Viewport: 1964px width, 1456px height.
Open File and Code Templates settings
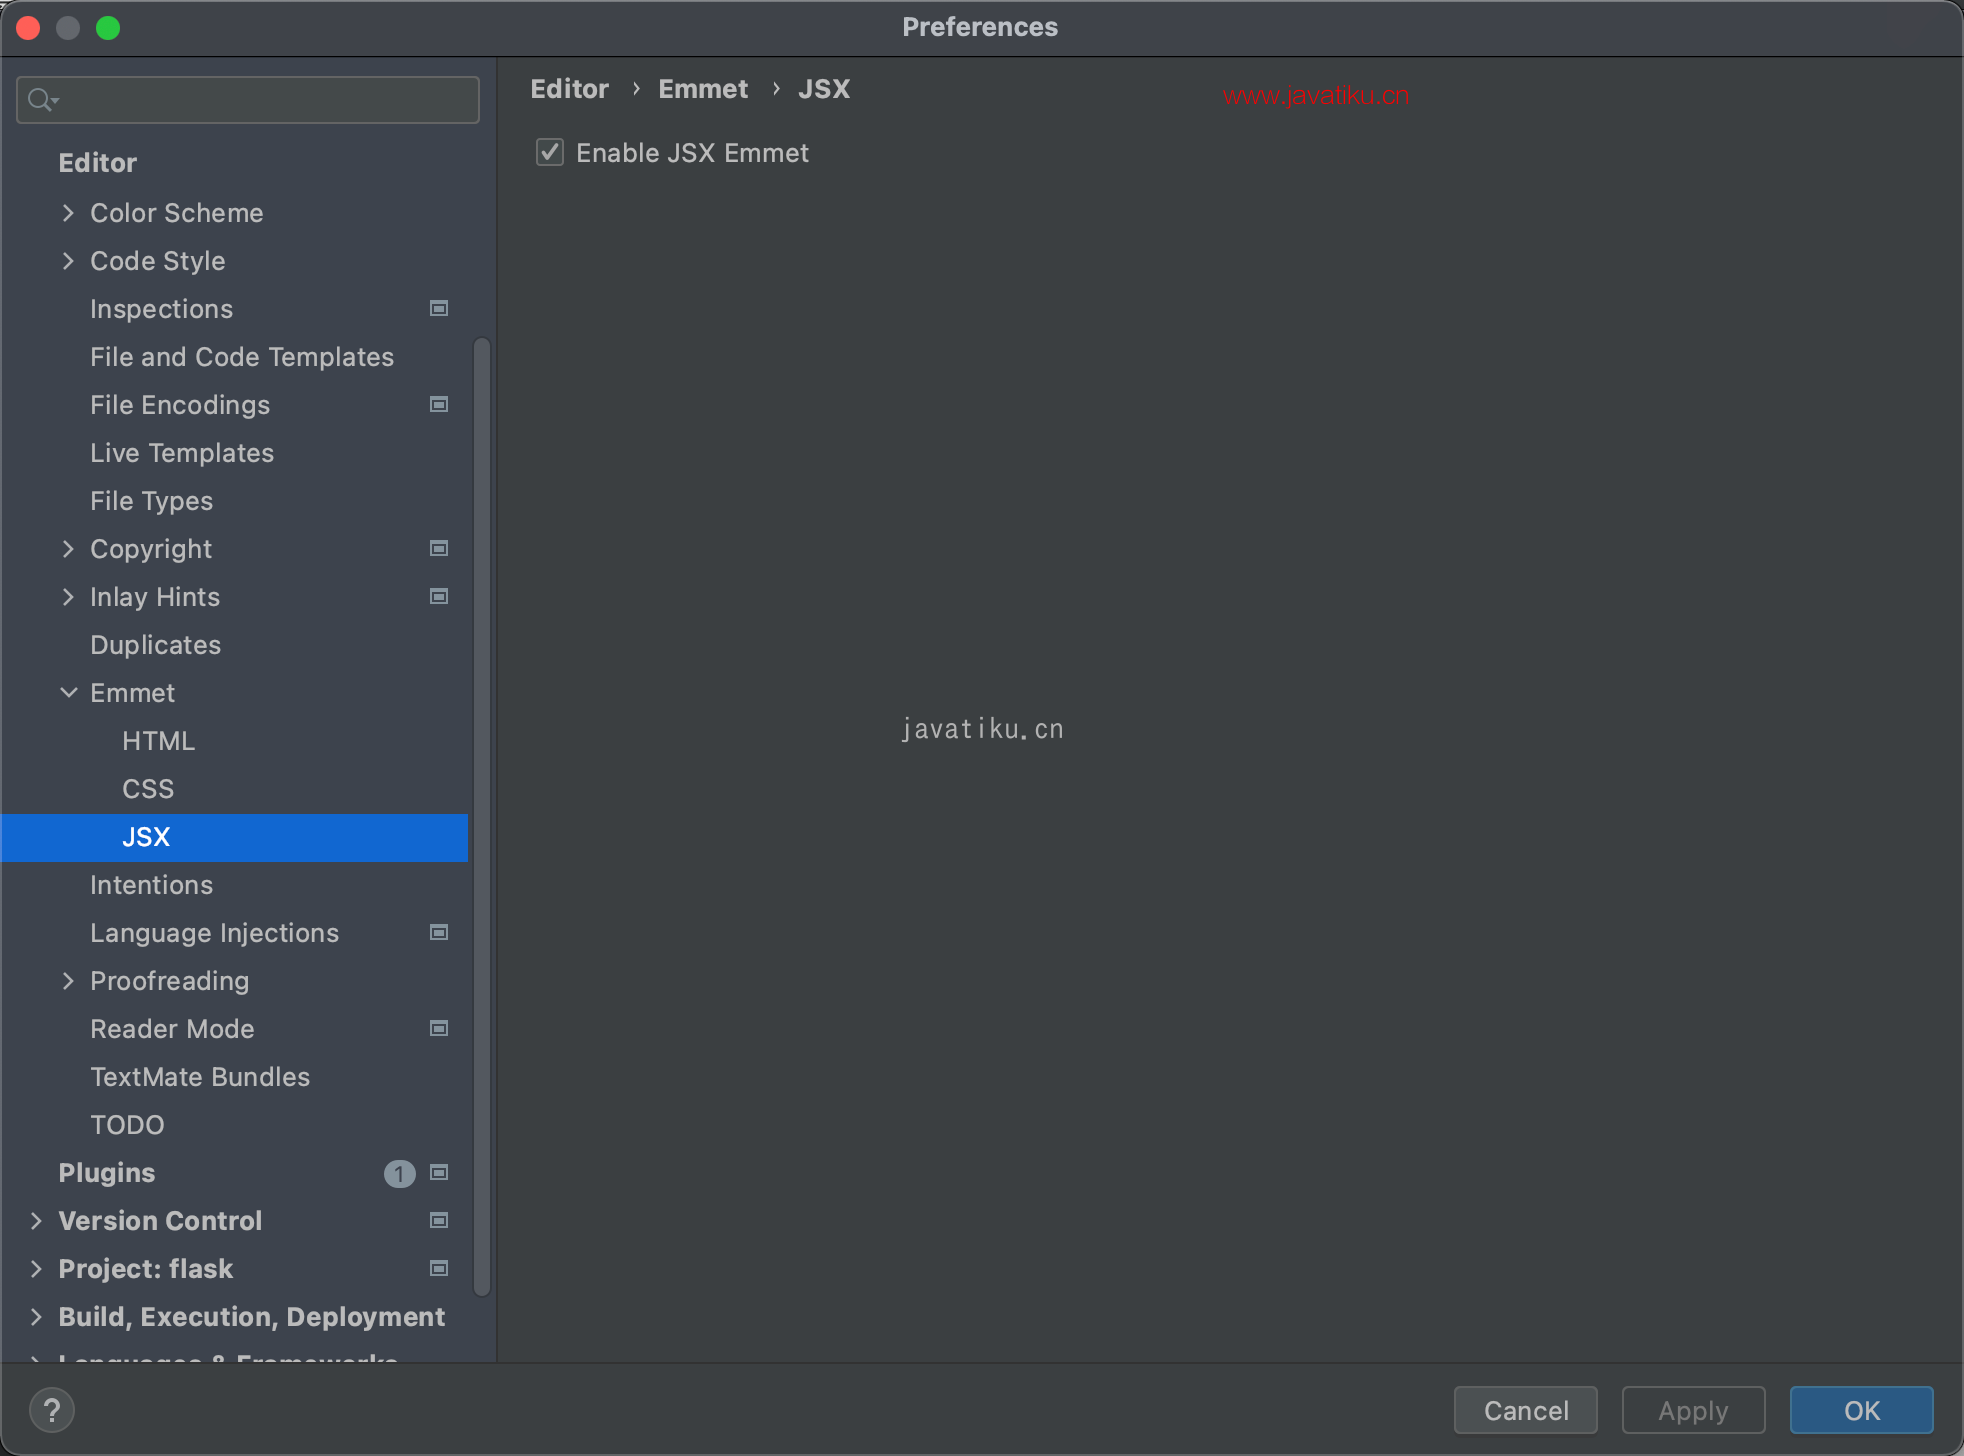[x=242, y=357]
